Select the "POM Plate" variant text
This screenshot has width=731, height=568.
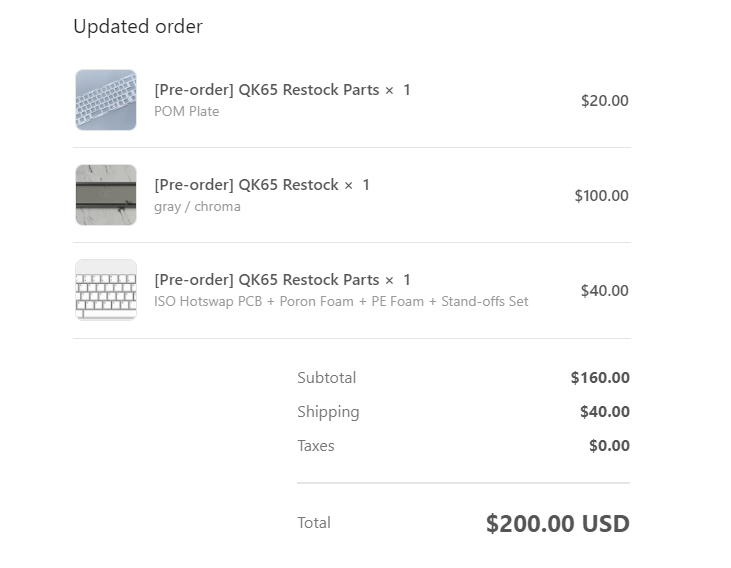pos(187,111)
